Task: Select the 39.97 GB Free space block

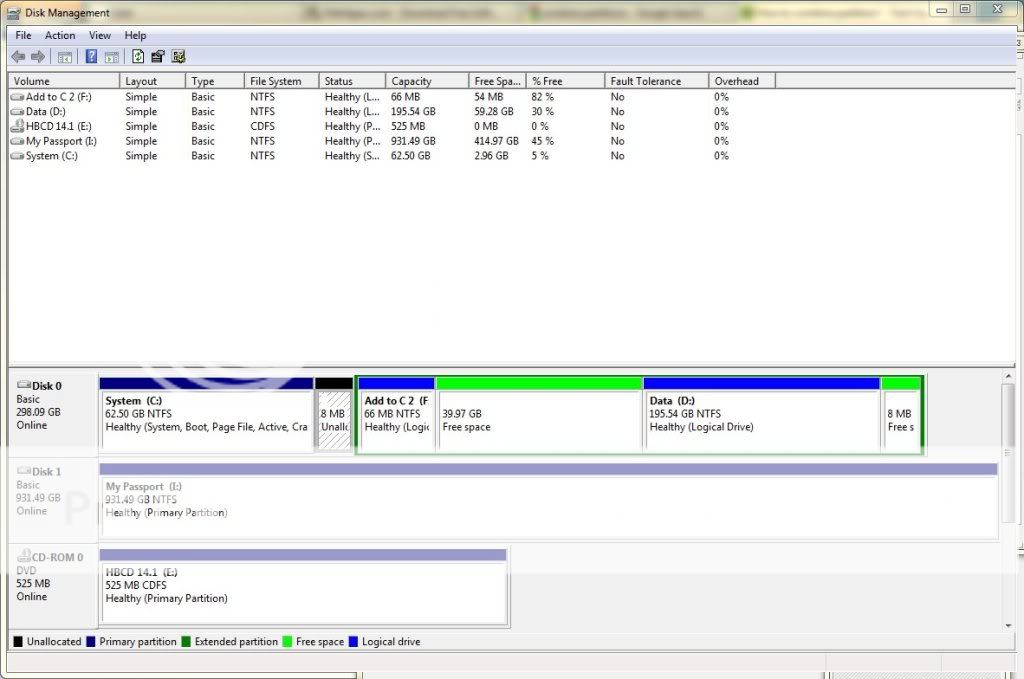Action: click(538, 420)
